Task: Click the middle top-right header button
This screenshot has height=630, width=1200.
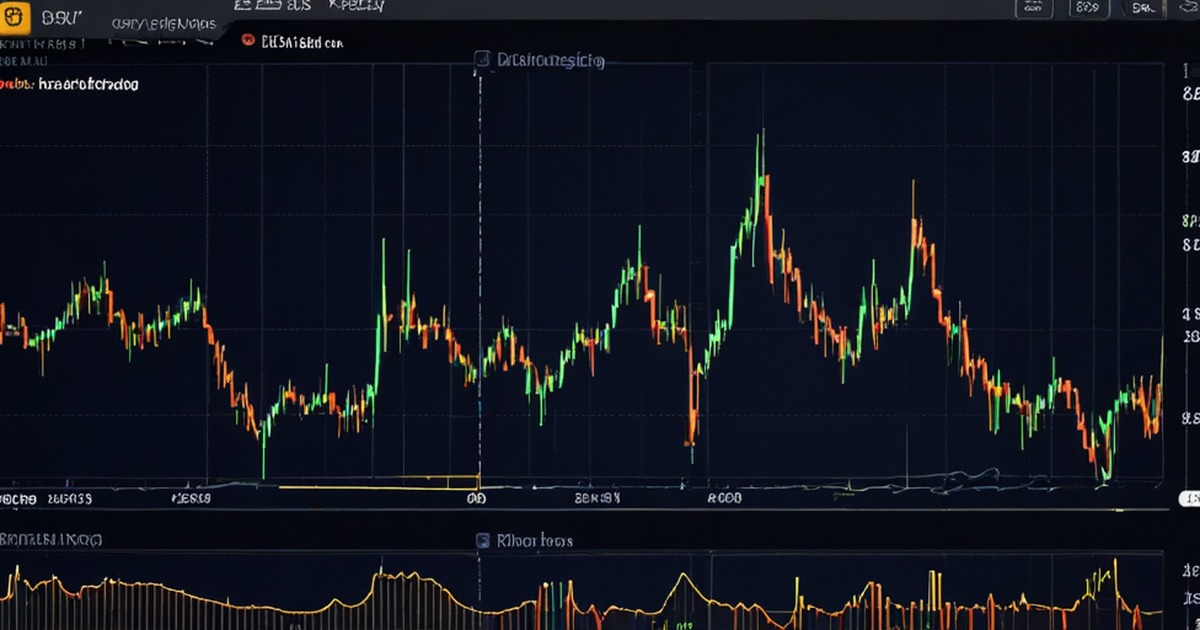Action: click(1089, 8)
